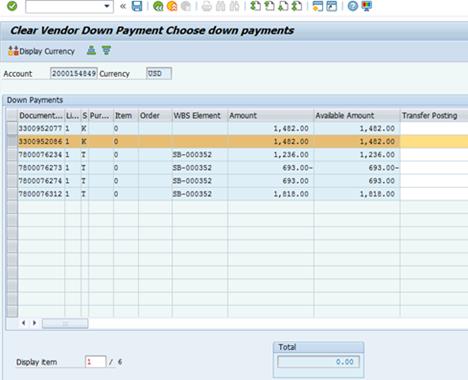Select row selector for document 7800076234

[12, 154]
